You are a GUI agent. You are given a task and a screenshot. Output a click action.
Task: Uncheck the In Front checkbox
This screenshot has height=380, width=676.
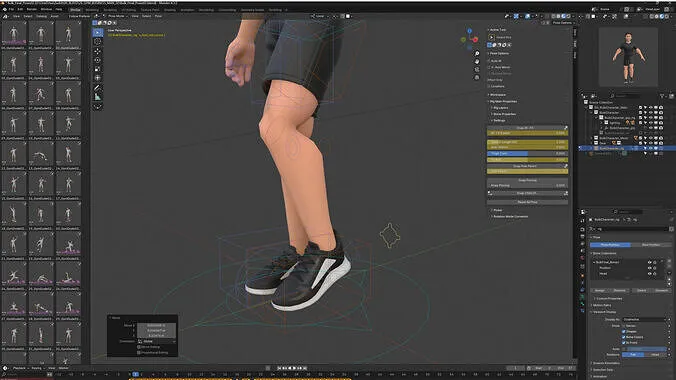pyautogui.click(x=623, y=343)
